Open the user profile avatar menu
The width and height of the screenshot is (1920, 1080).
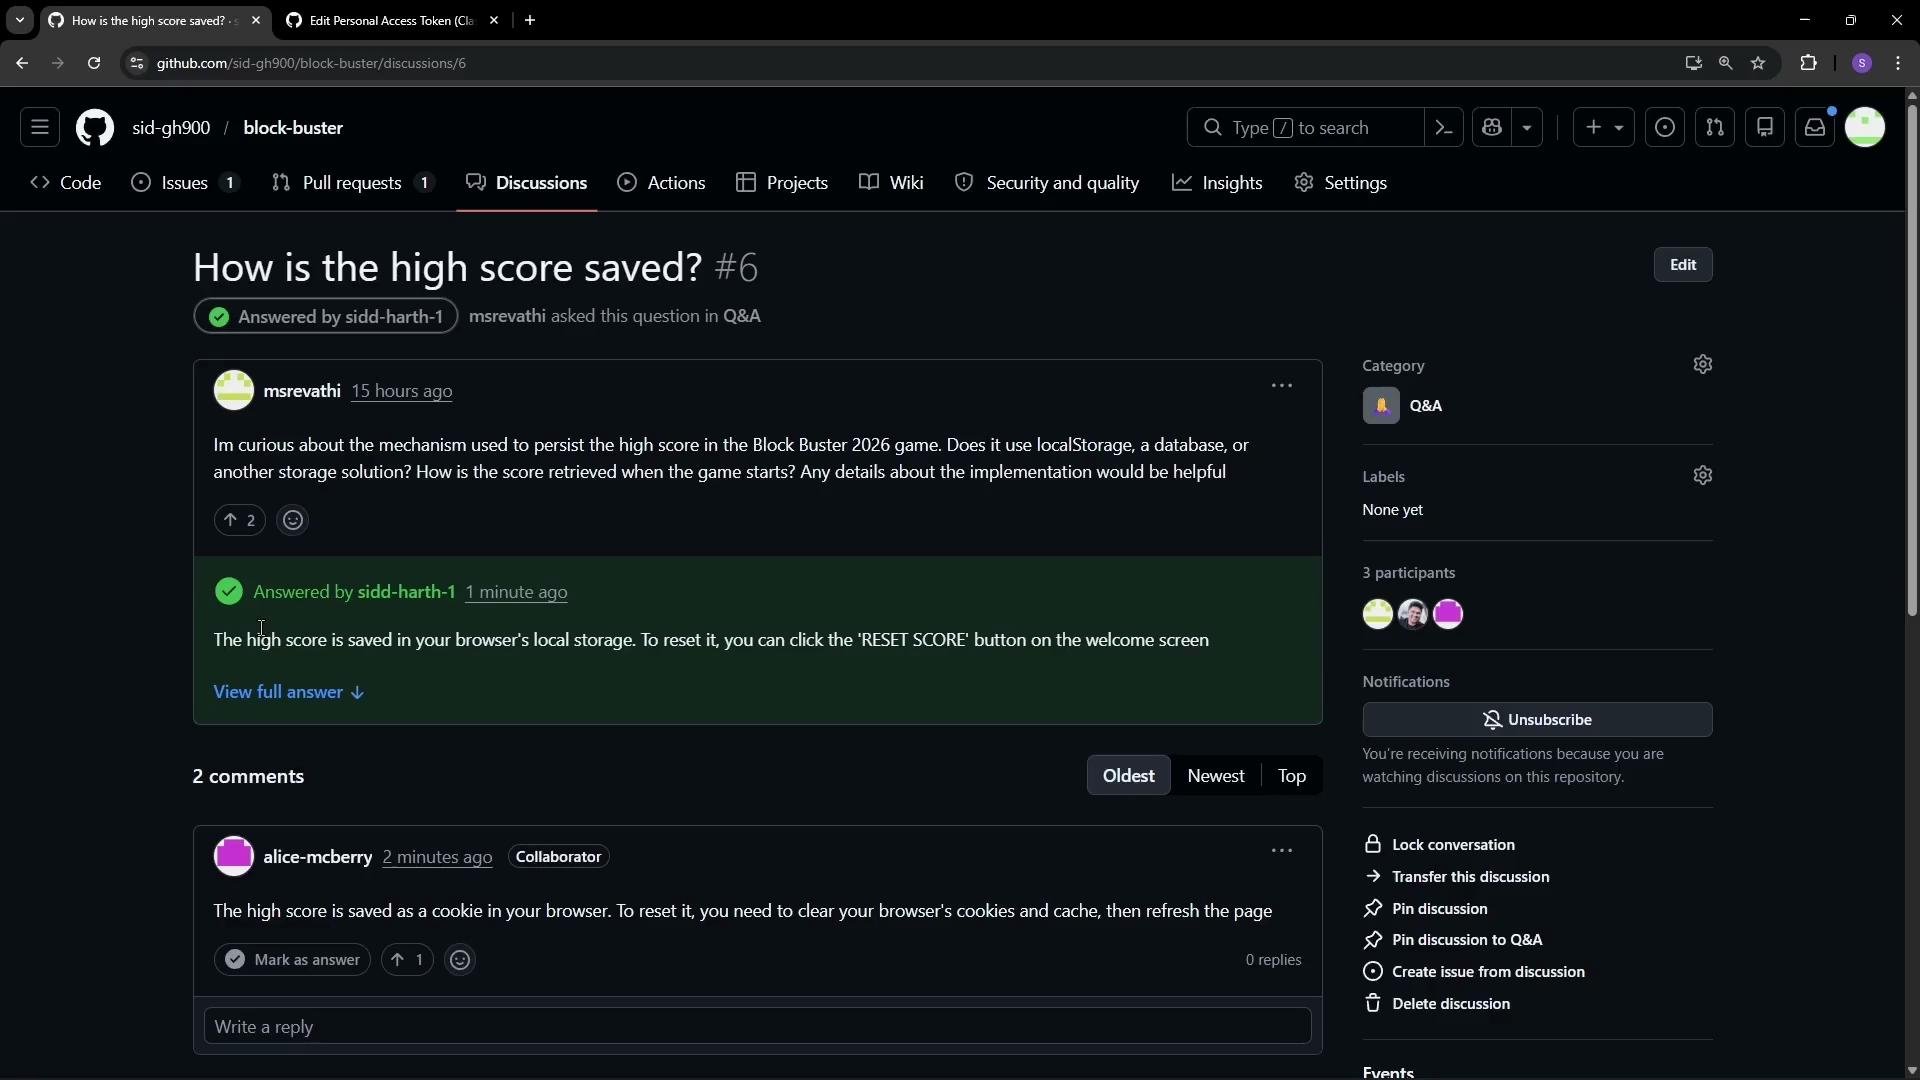tap(1865, 128)
